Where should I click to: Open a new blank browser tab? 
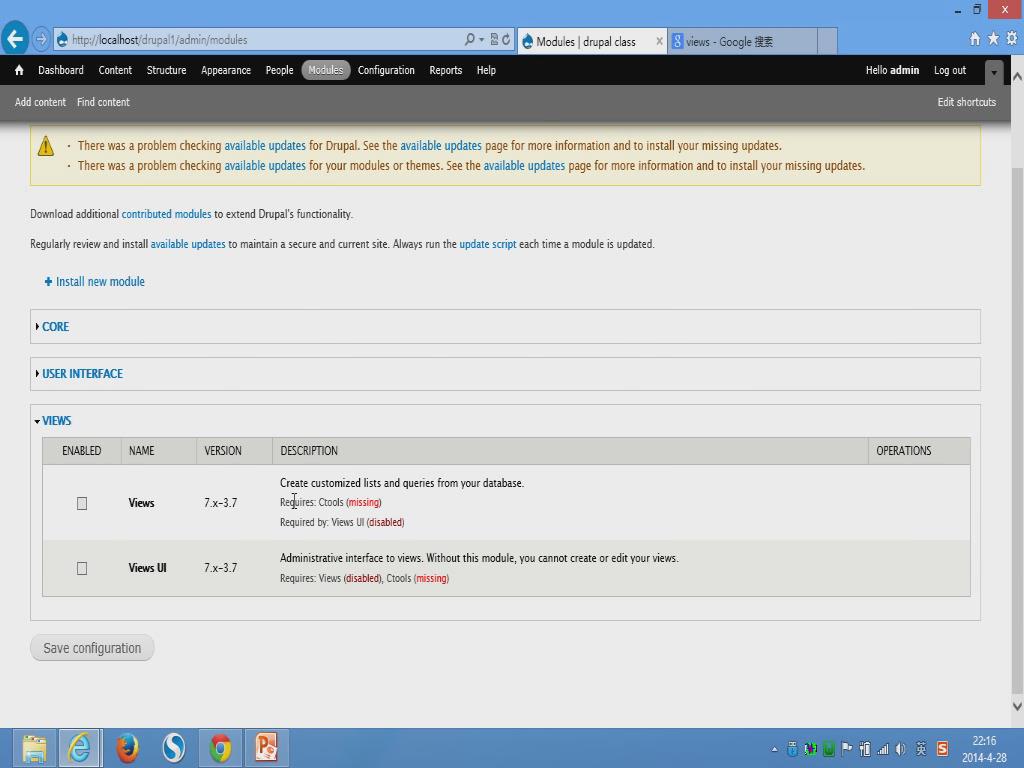(827, 41)
